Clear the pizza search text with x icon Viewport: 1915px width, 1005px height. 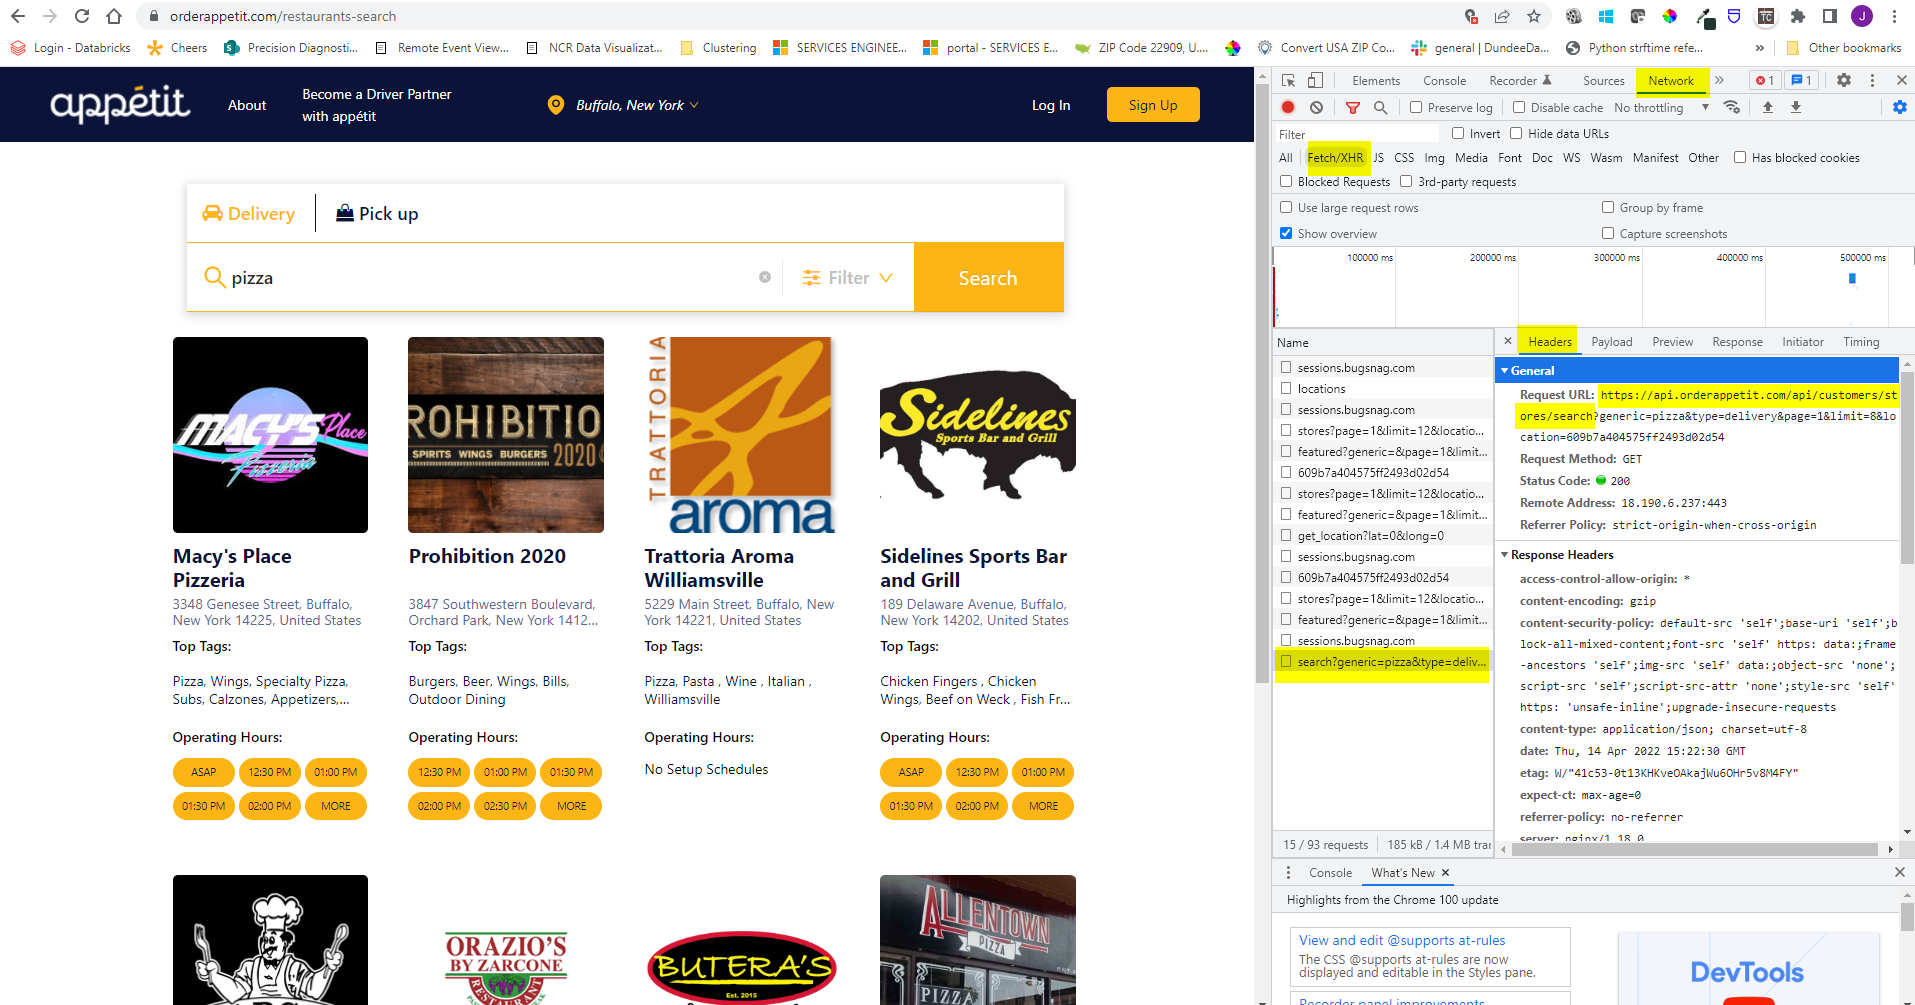point(765,277)
